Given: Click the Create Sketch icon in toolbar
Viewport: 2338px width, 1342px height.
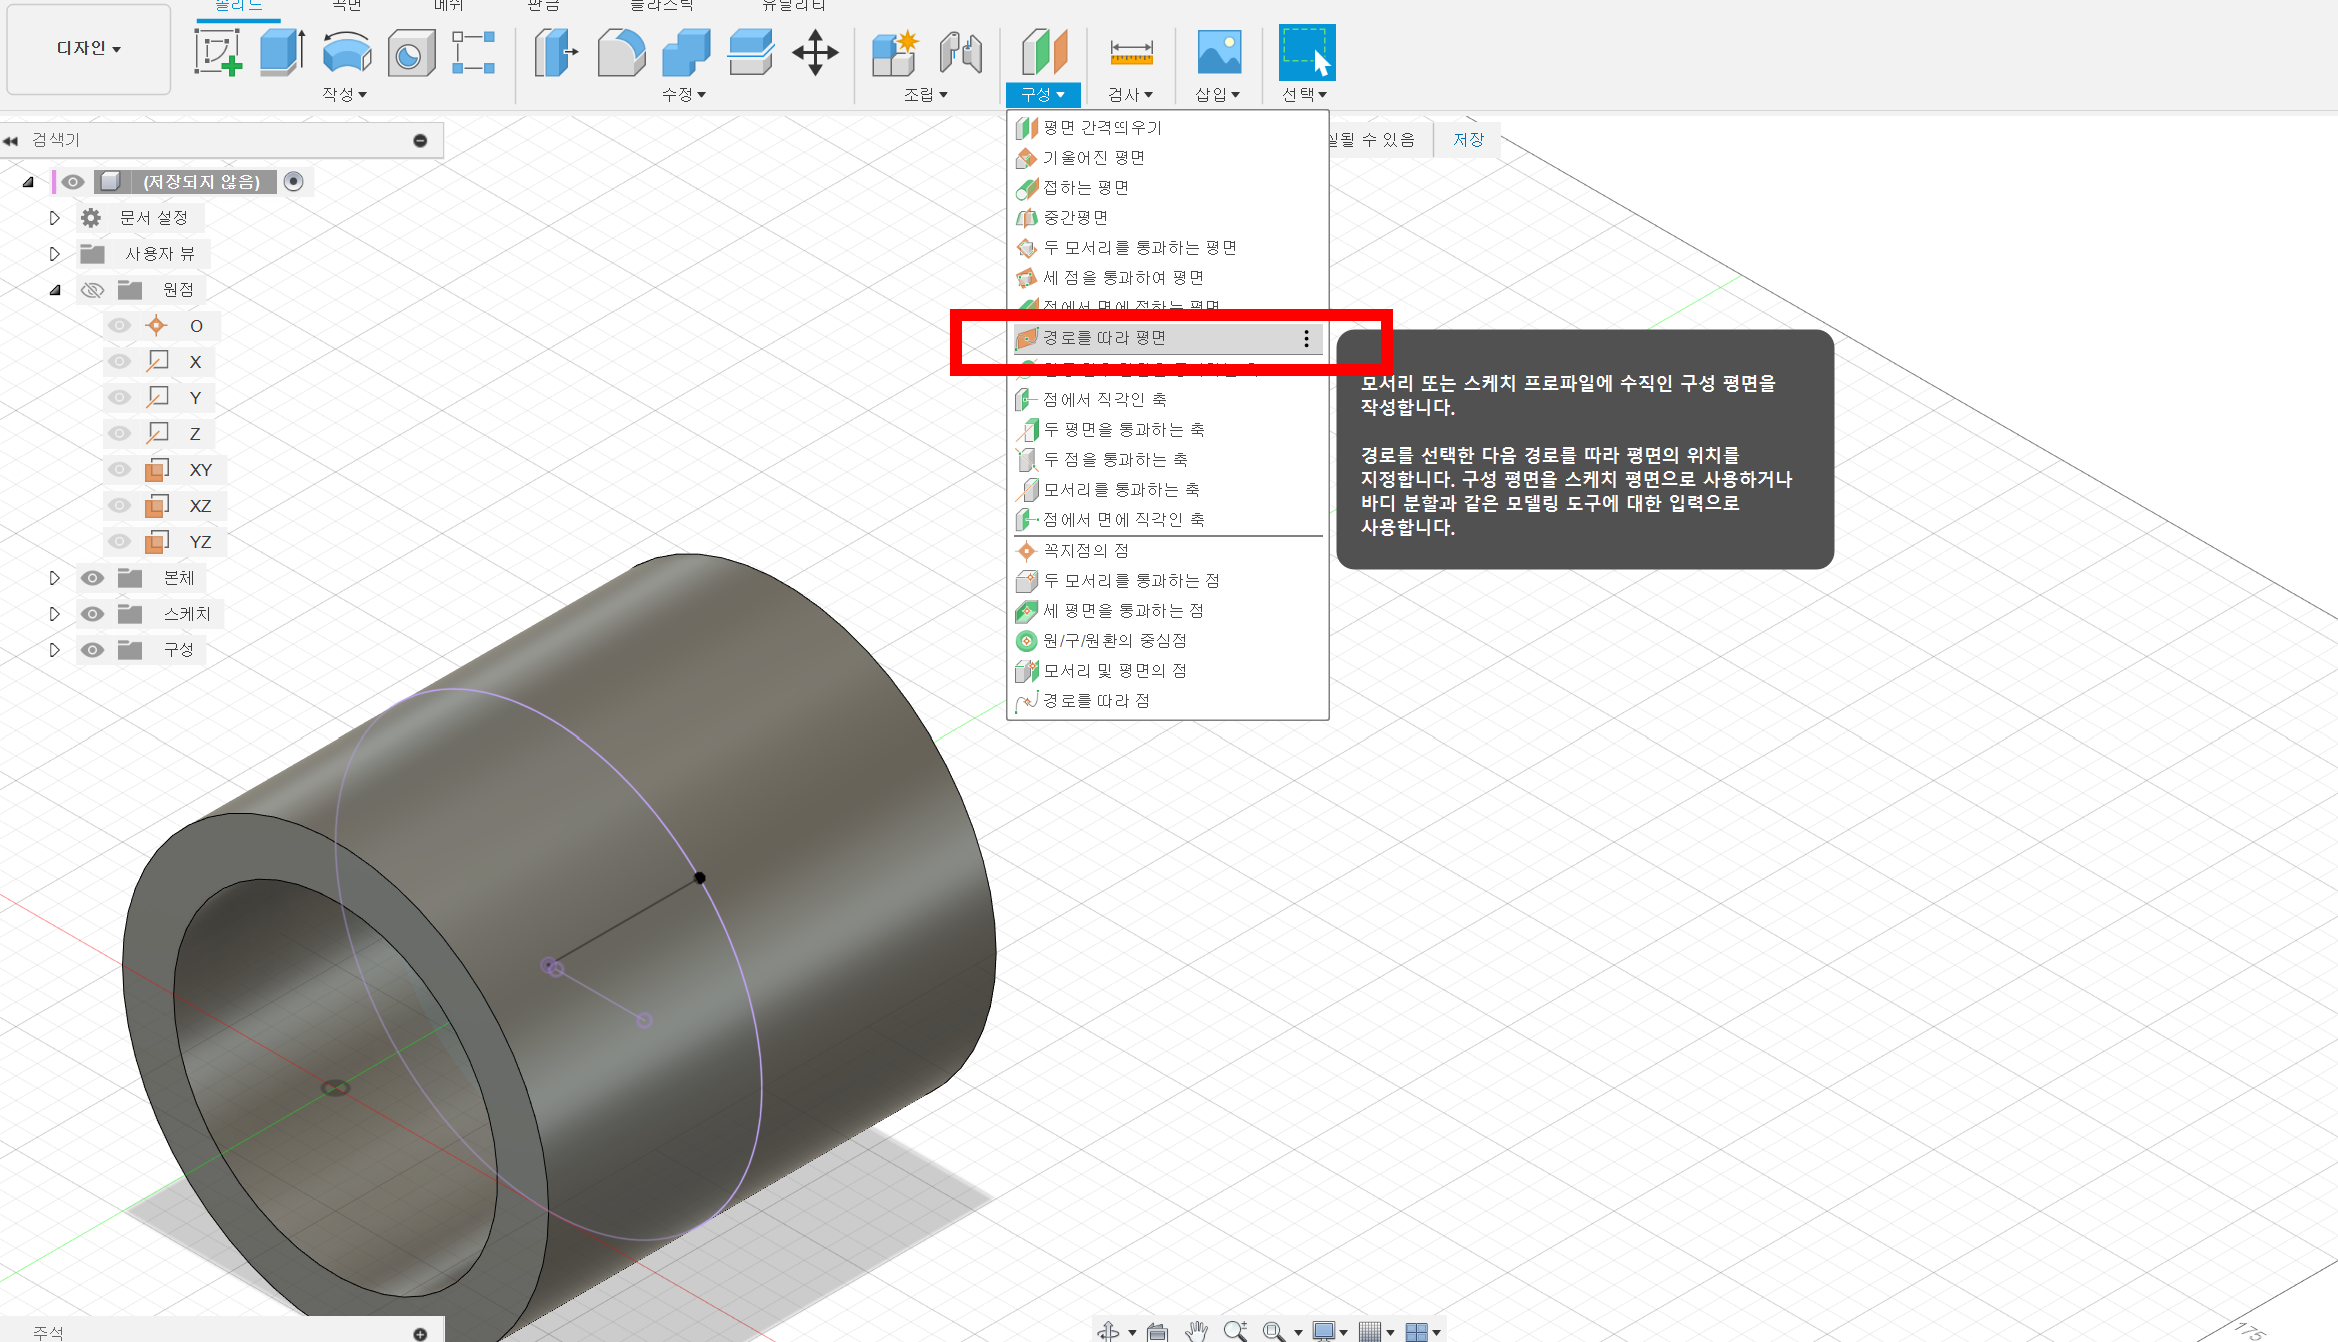Looking at the screenshot, I should click(x=218, y=52).
